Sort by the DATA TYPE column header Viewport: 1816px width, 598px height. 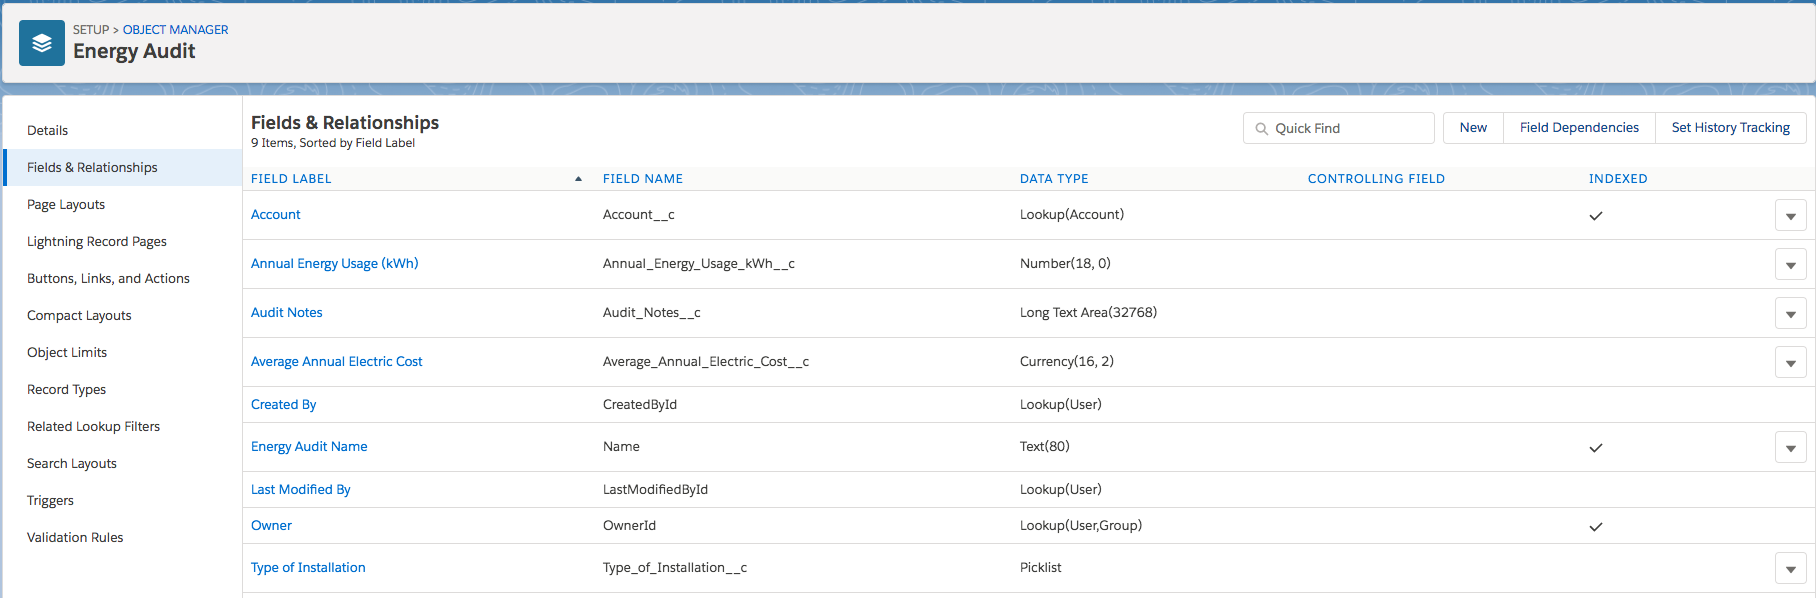point(1054,179)
